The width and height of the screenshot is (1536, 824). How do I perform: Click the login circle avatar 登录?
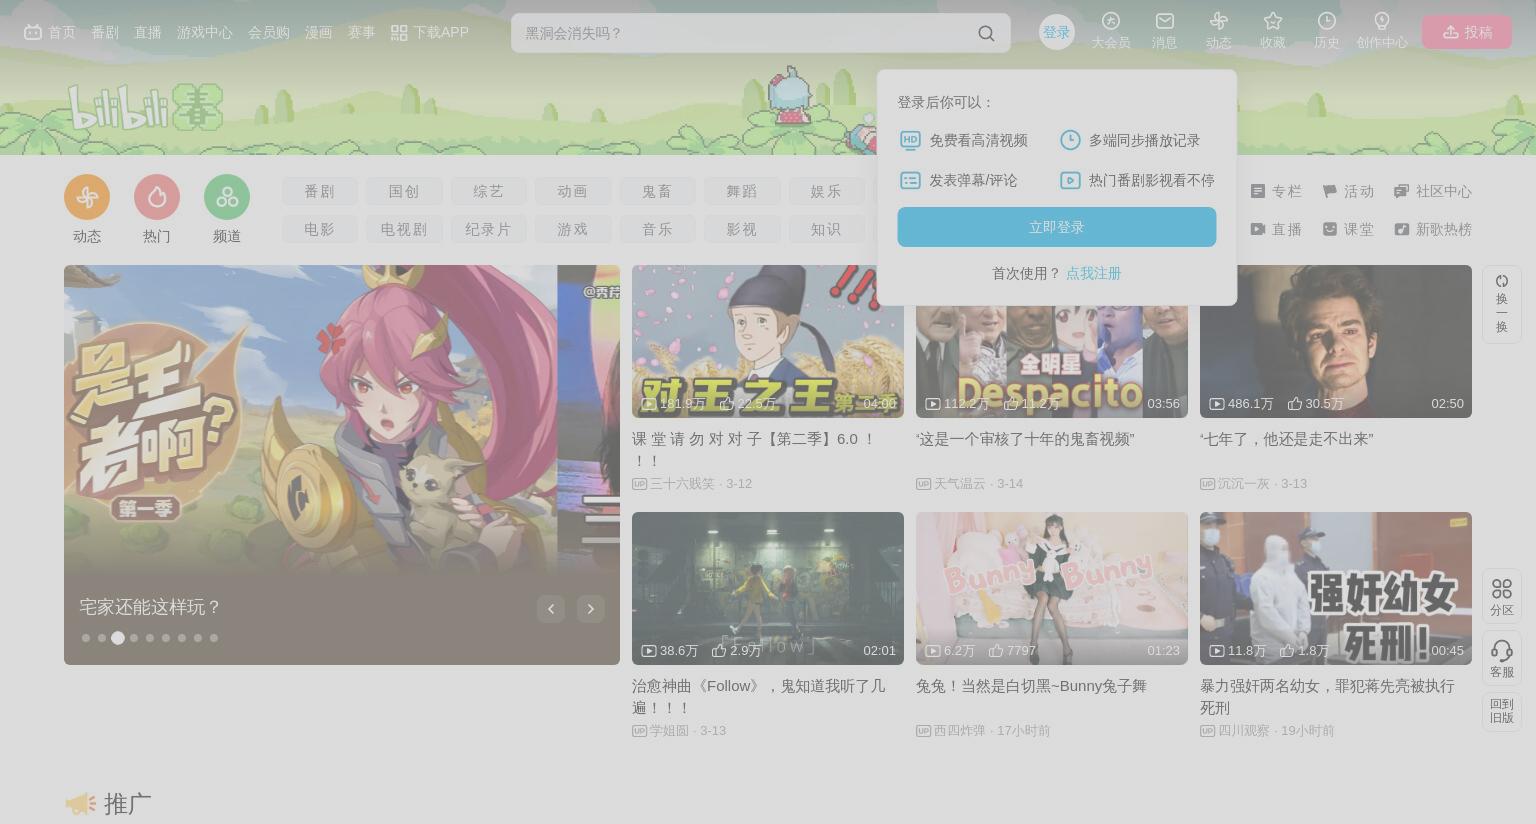coord(1057,32)
